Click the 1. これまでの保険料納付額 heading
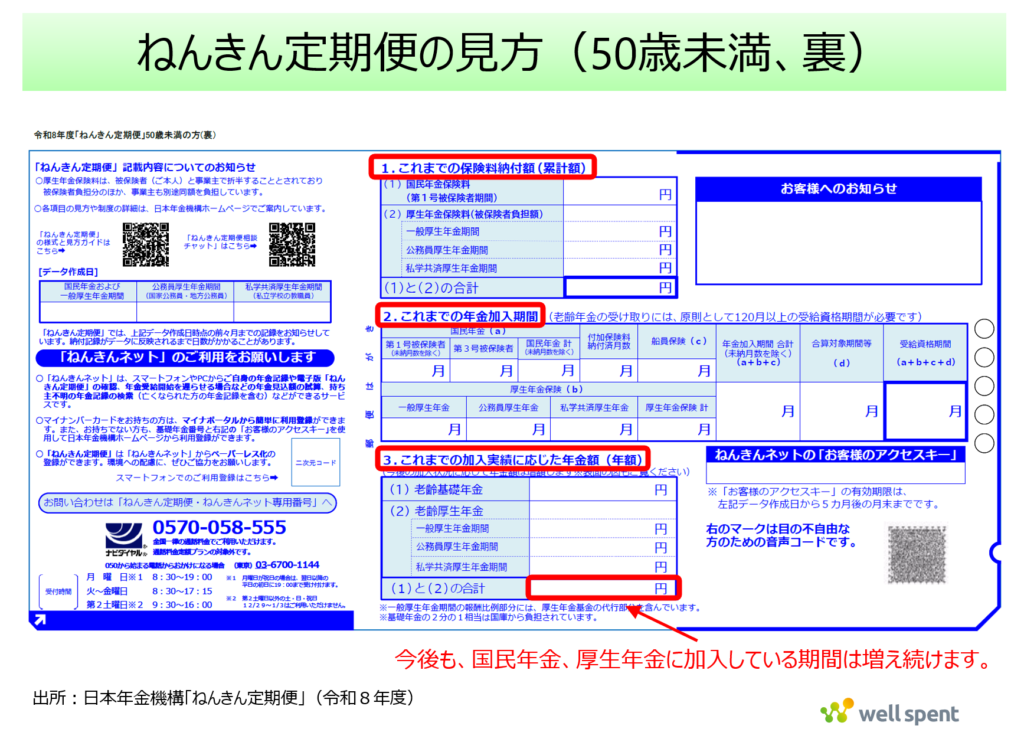The height and width of the screenshot is (729, 1024). coord(483,167)
